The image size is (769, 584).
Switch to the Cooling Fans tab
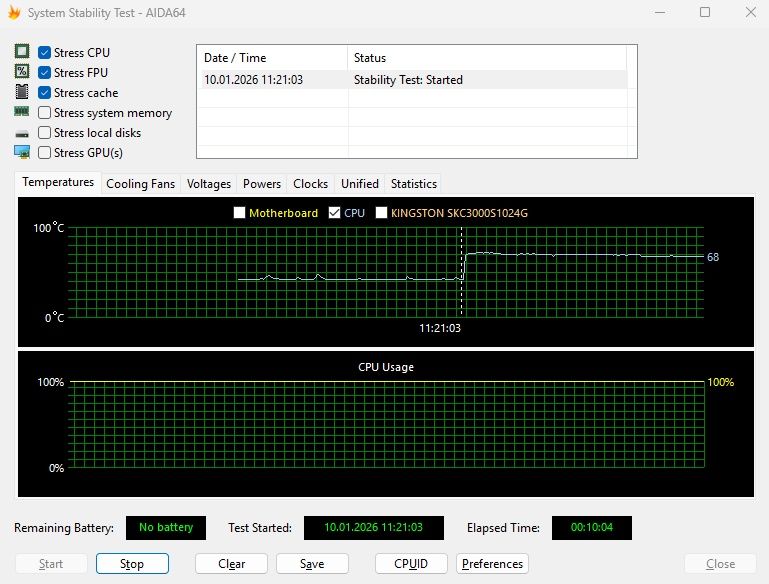point(140,184)
